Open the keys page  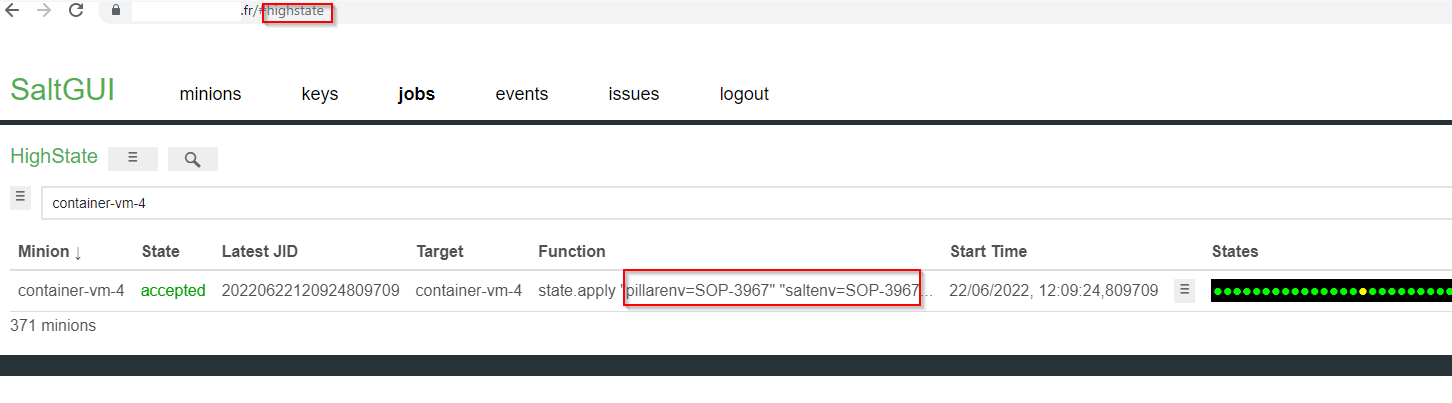pos(320,94)
